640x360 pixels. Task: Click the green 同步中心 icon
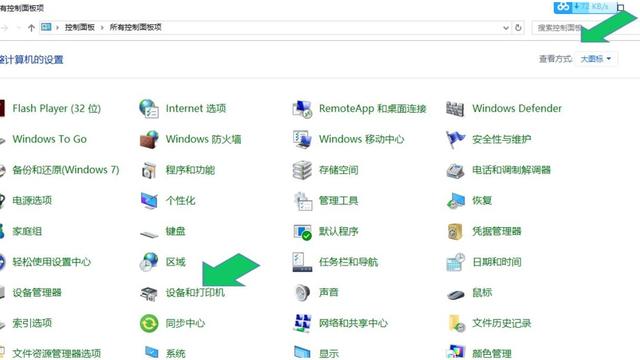click(149, 323)
